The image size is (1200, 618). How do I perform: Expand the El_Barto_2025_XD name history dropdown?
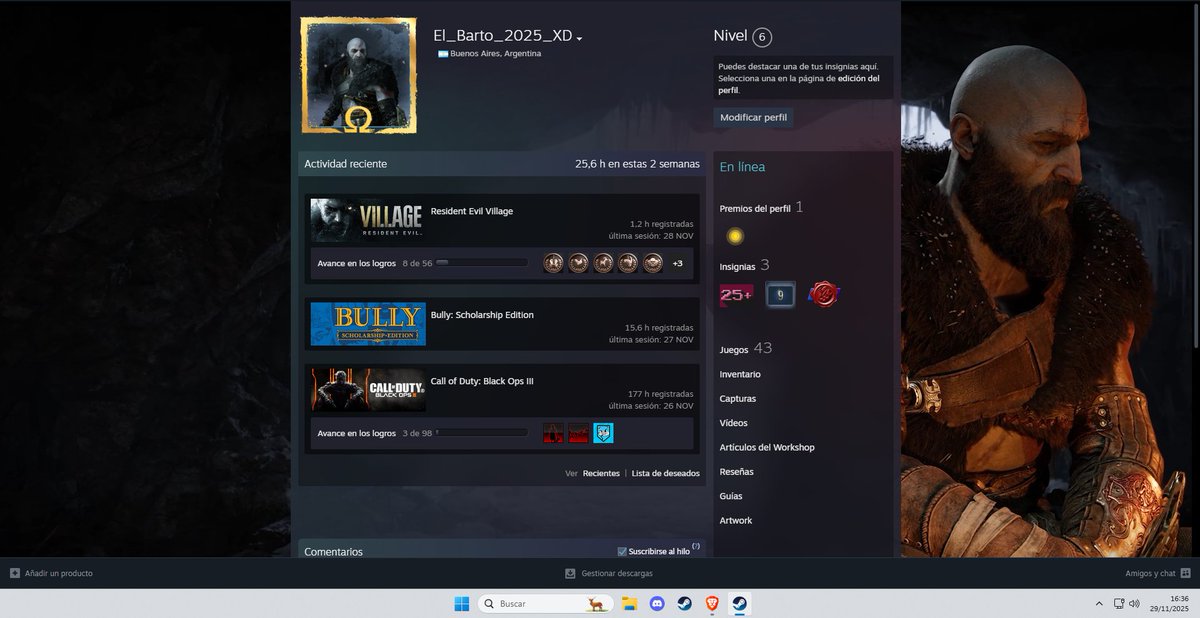(x=579, y=38)
